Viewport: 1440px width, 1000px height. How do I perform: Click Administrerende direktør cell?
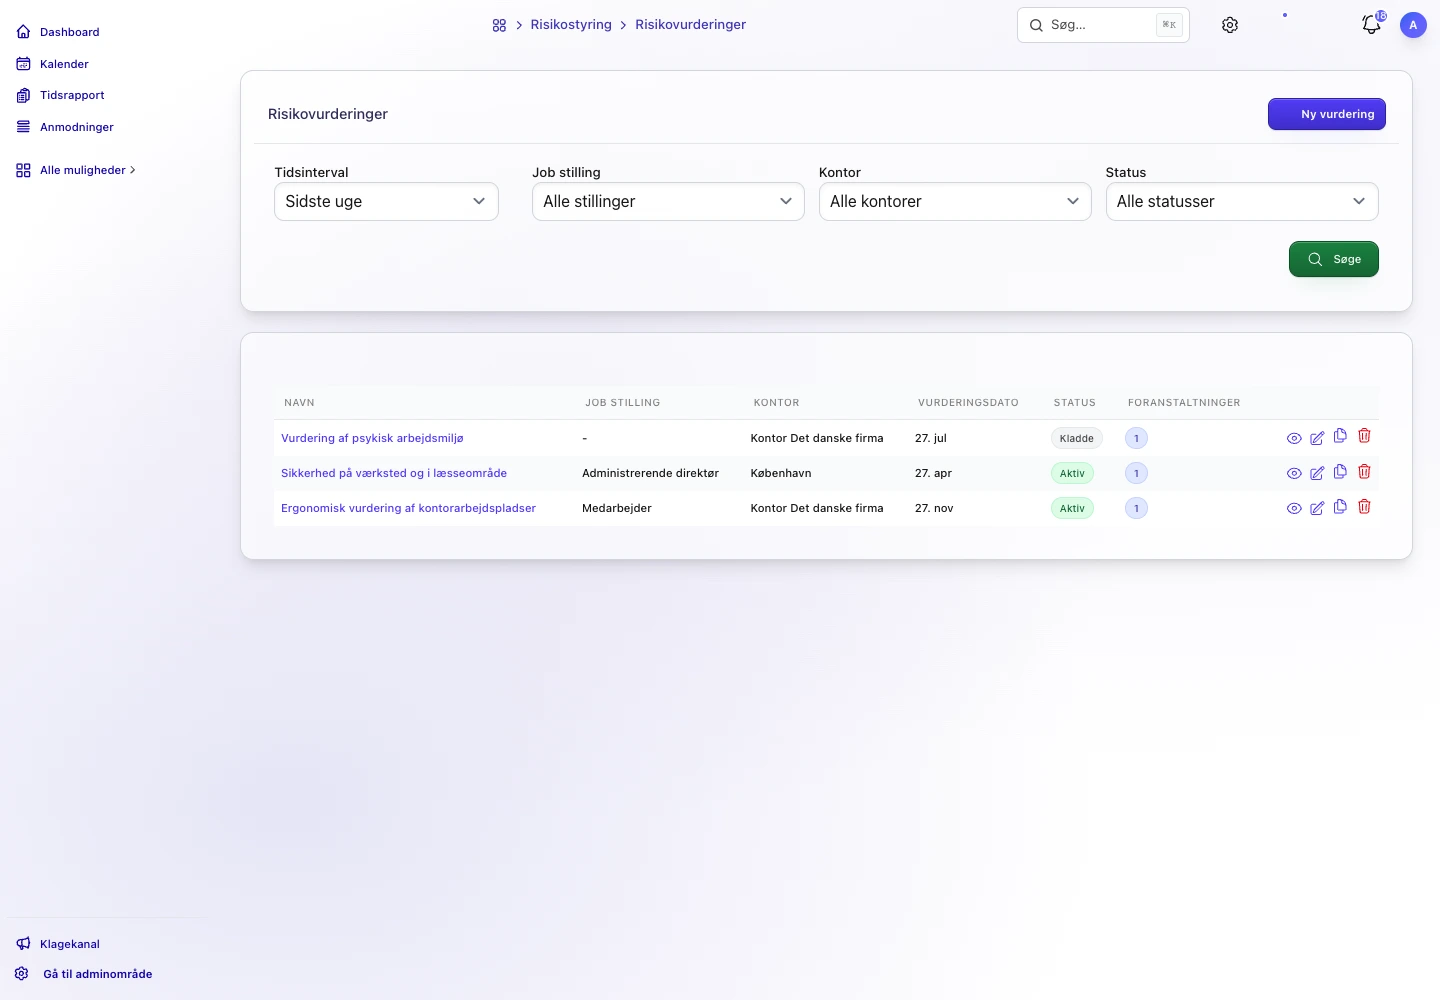[650, 473]
